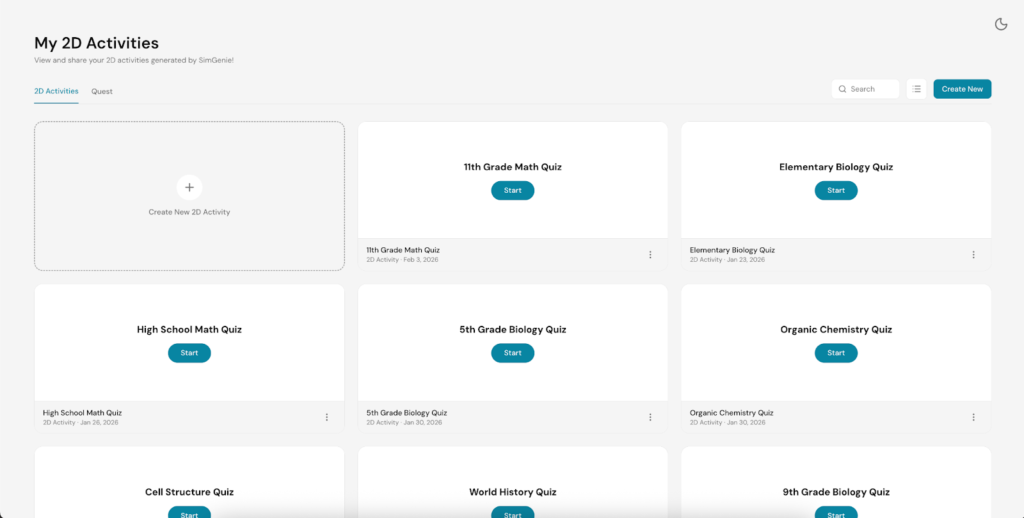Click the three-dot icon for Organic Chemistry Quiz

coord(973,417)
